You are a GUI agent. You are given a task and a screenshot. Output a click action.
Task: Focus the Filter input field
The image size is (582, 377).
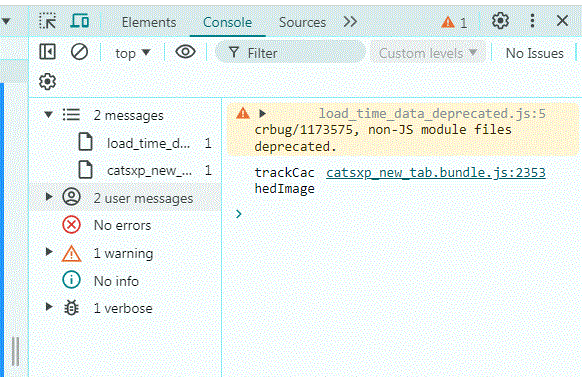point(290,52)
